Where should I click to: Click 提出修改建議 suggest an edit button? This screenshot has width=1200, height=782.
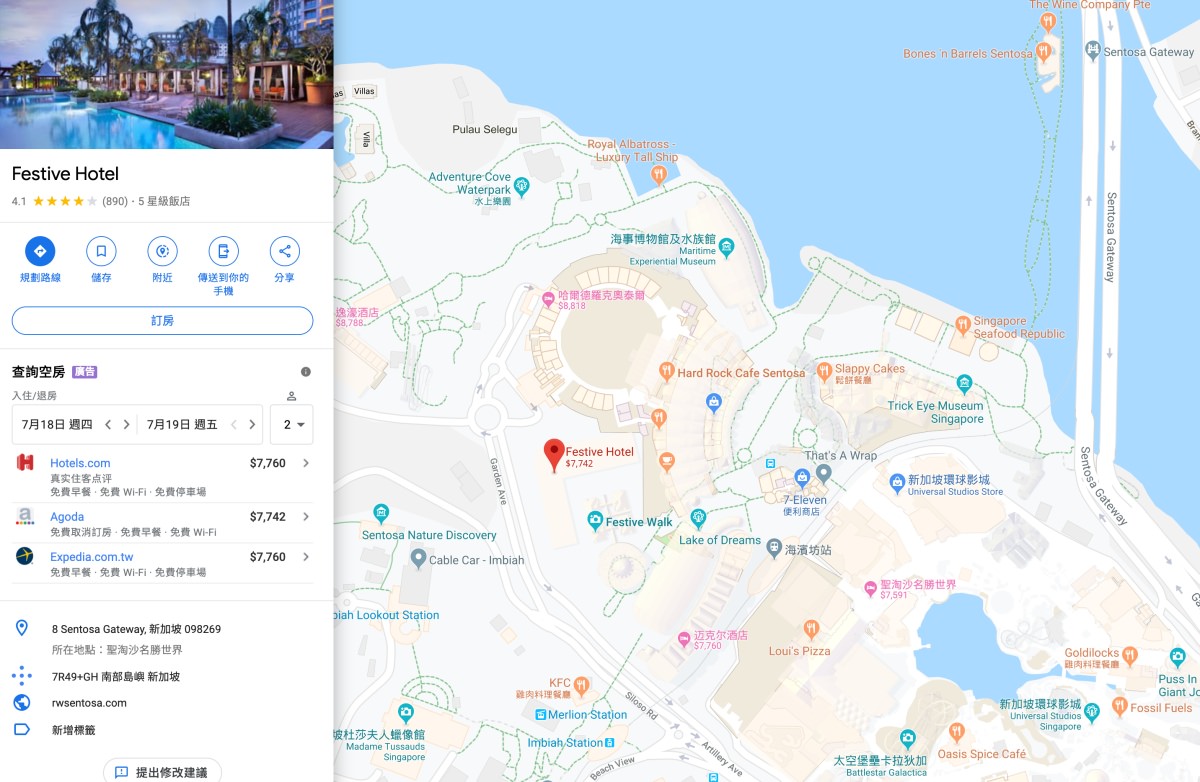coord(162,772)
